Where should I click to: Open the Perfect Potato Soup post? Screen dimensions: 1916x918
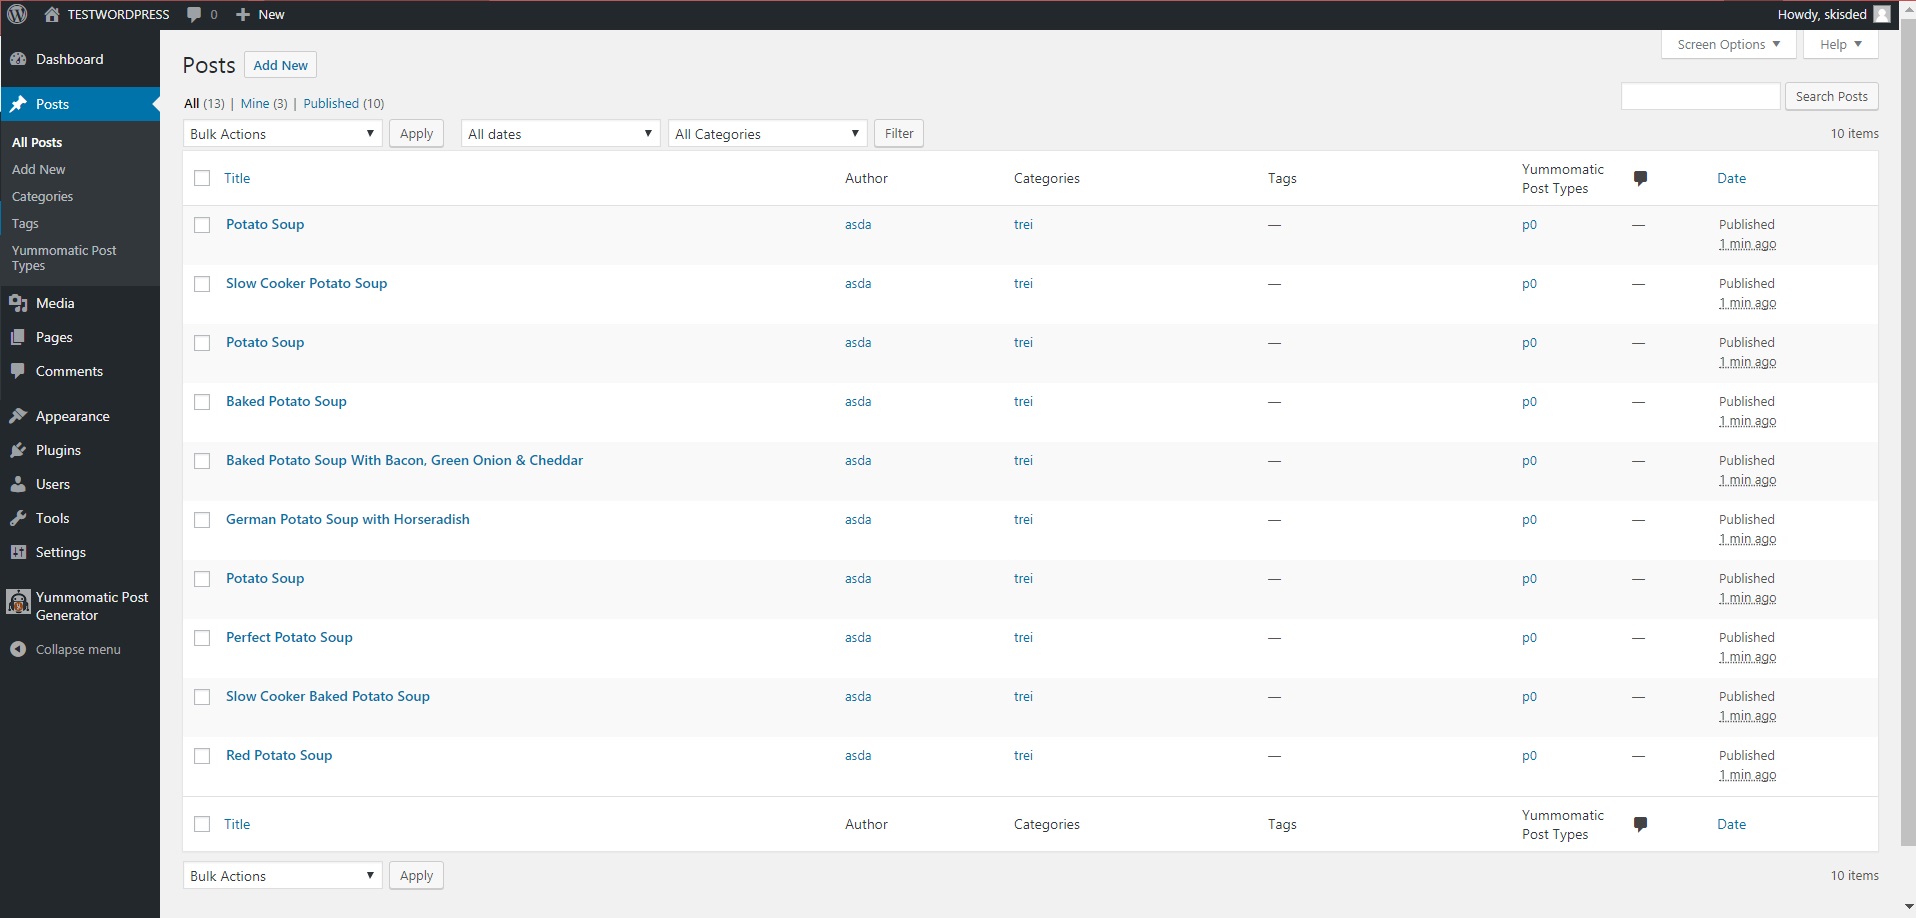[289, 637]
